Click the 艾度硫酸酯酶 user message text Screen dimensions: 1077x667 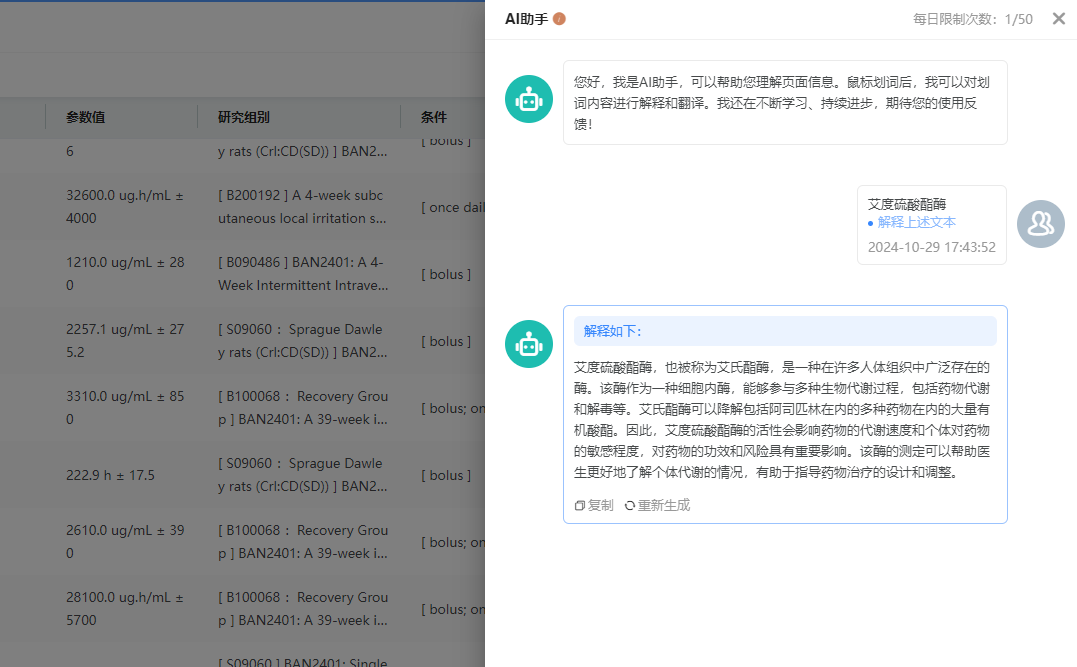(907, 204)
